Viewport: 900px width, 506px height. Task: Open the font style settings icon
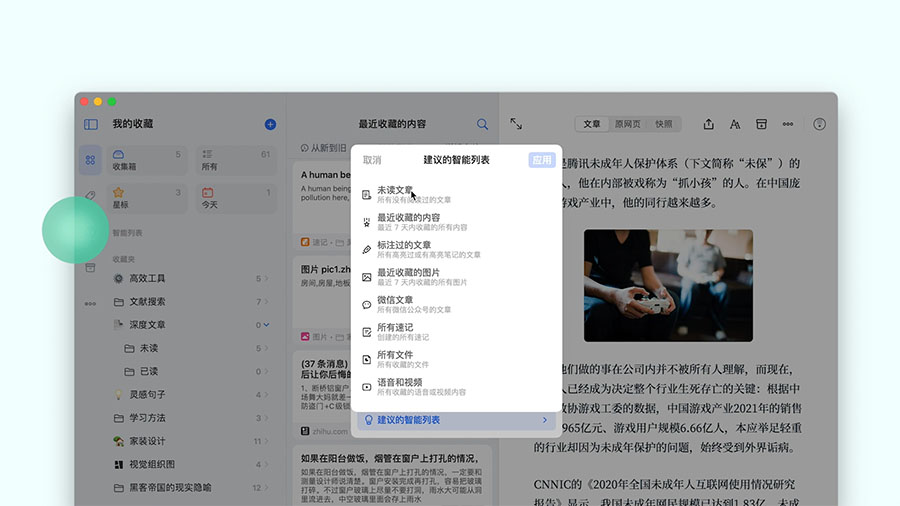735,124
